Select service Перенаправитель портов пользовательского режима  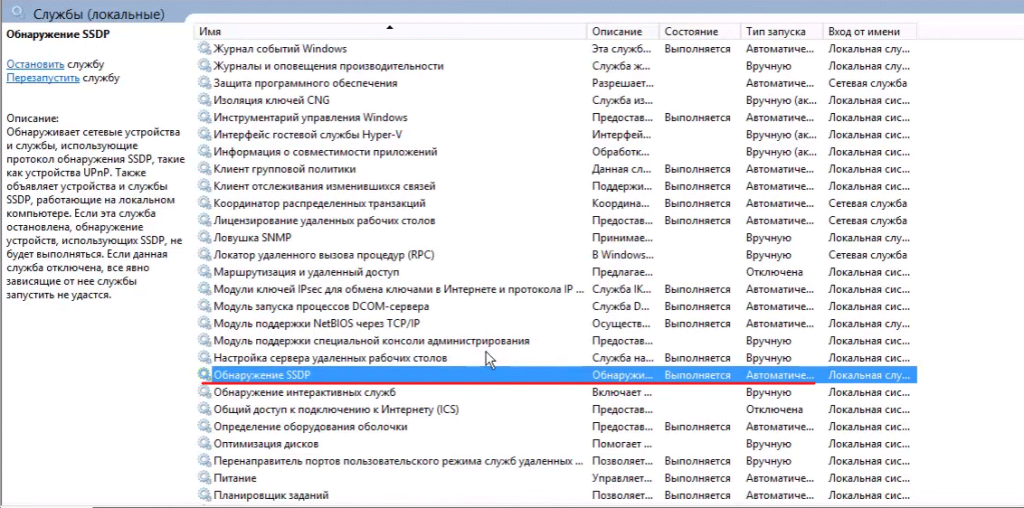pyautogui.click(x=398, y=461)
